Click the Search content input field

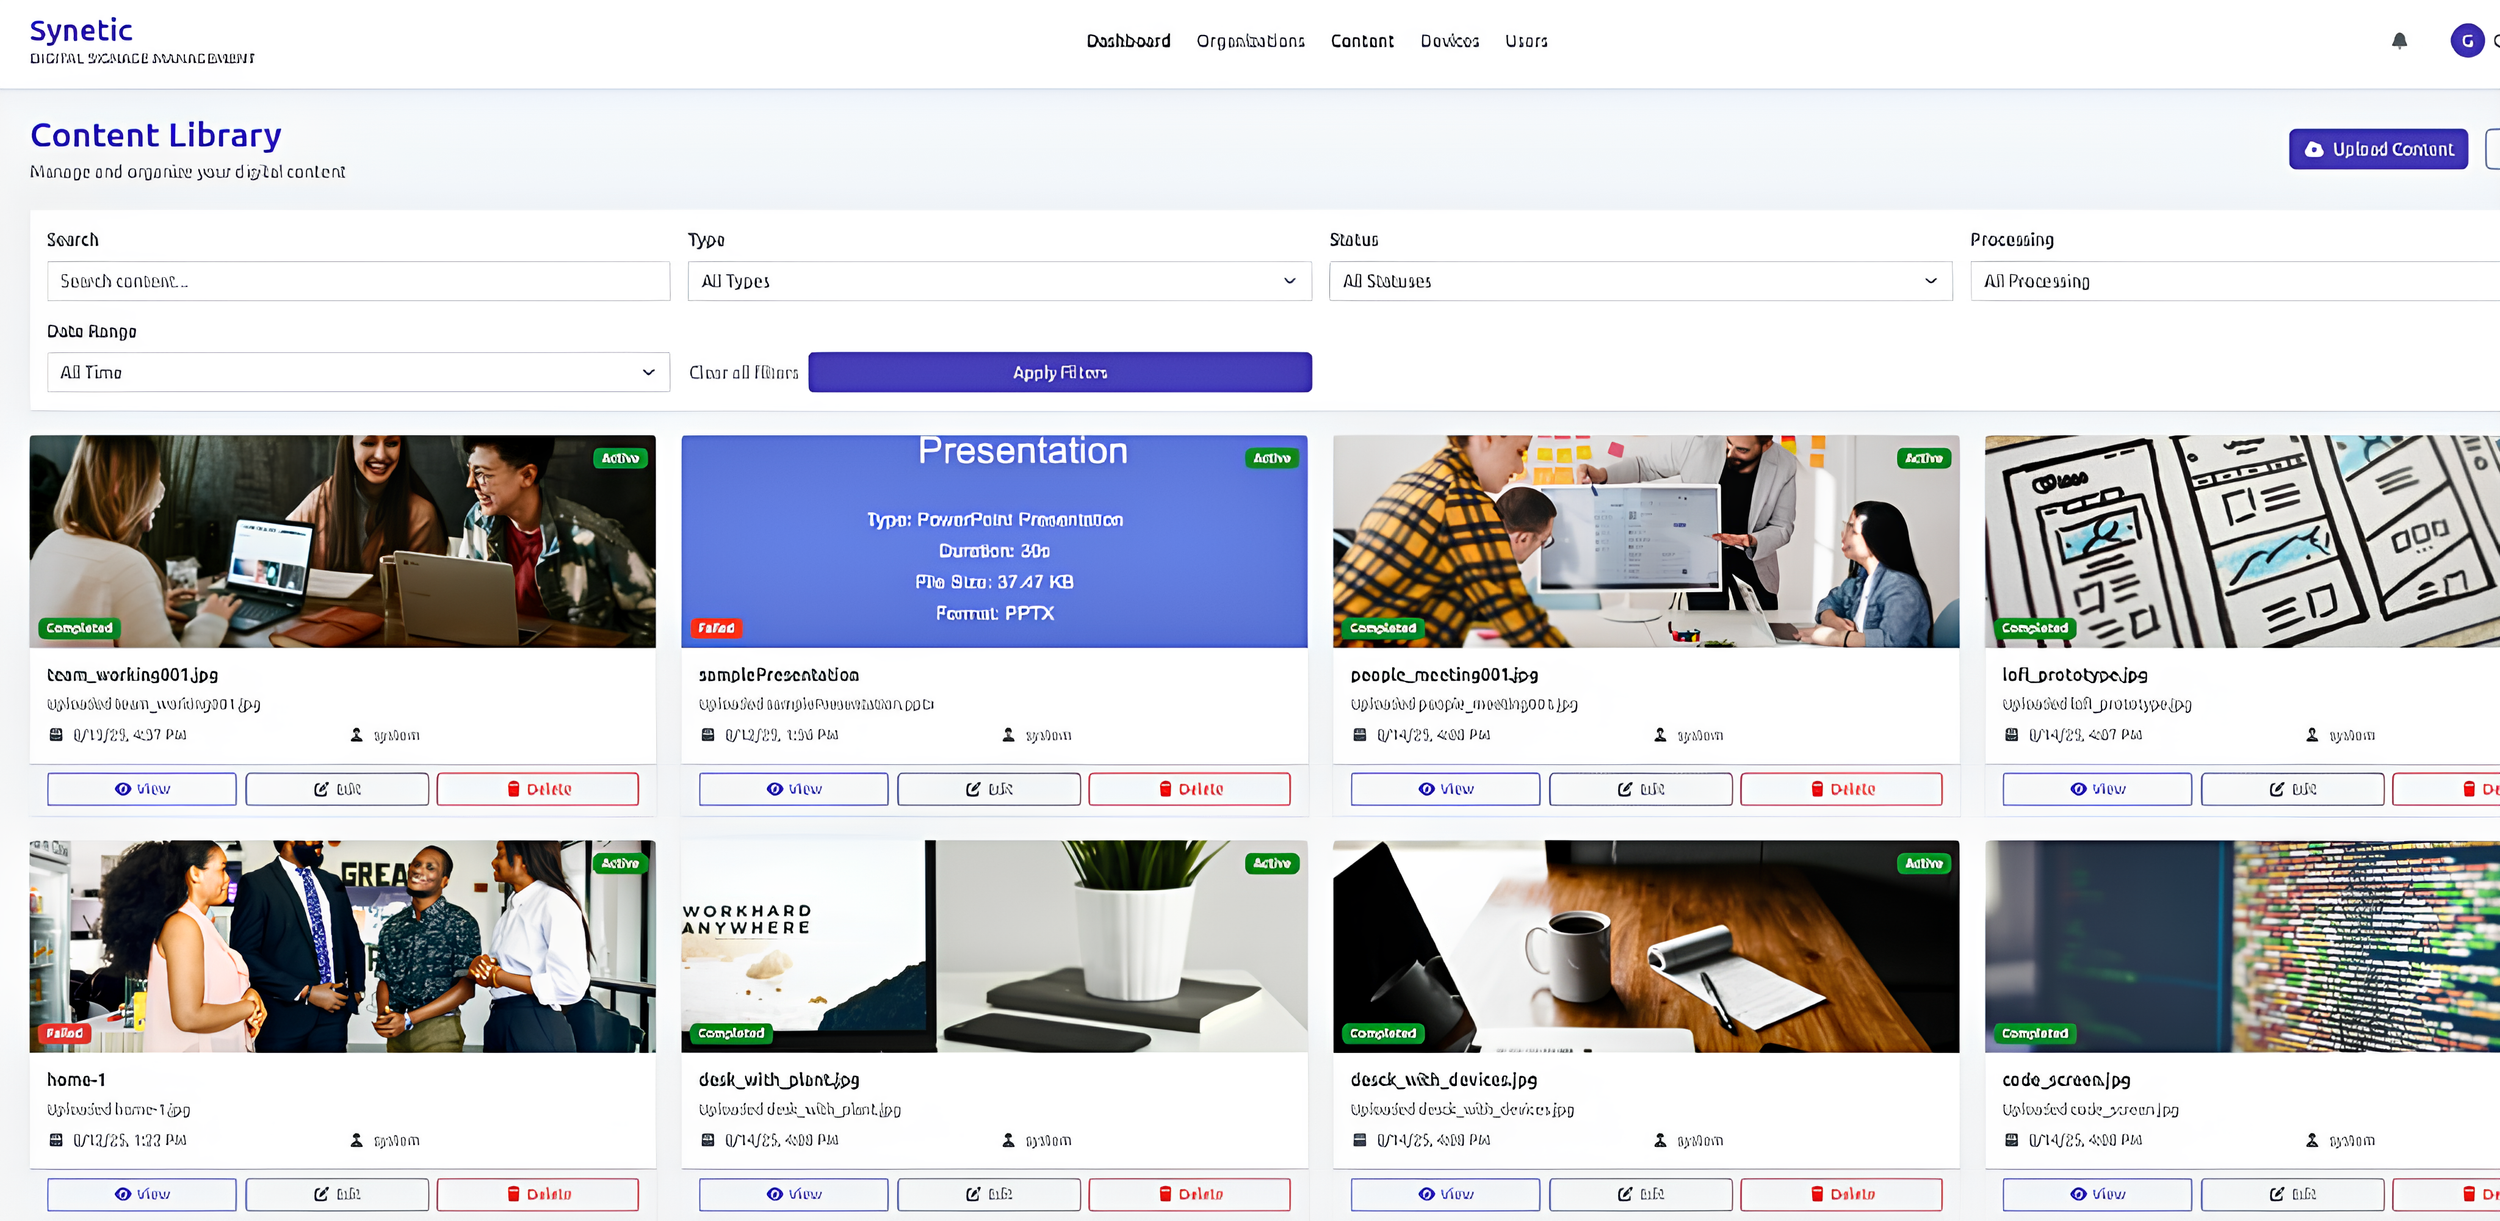(358, 281)
